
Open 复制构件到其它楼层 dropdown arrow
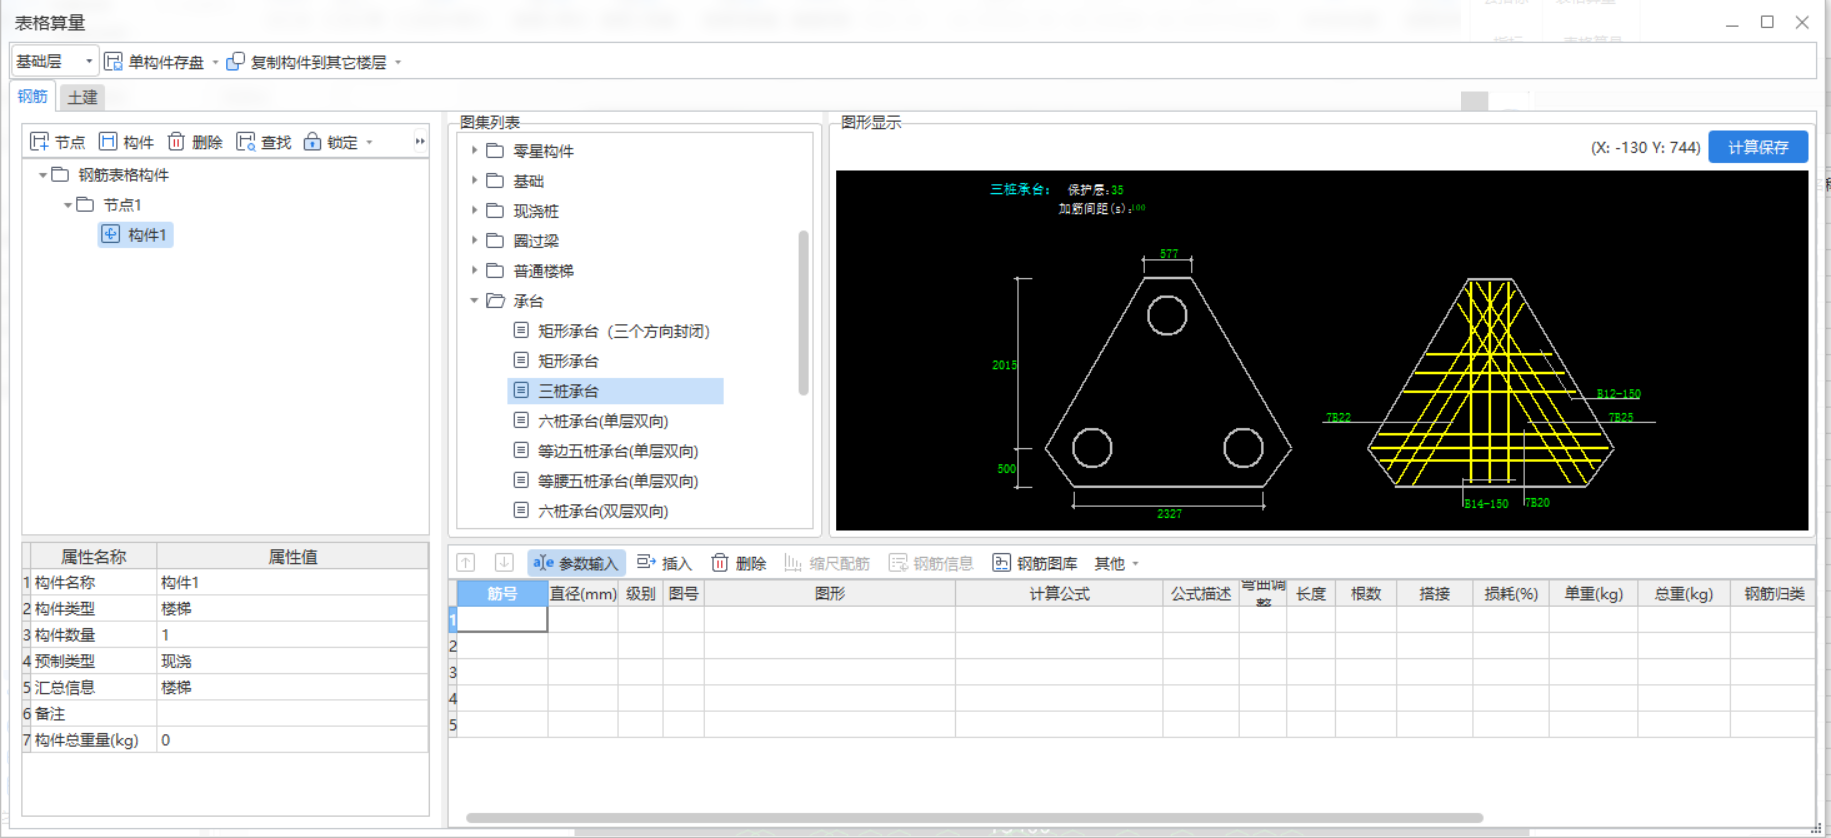[x=398, y=62]
